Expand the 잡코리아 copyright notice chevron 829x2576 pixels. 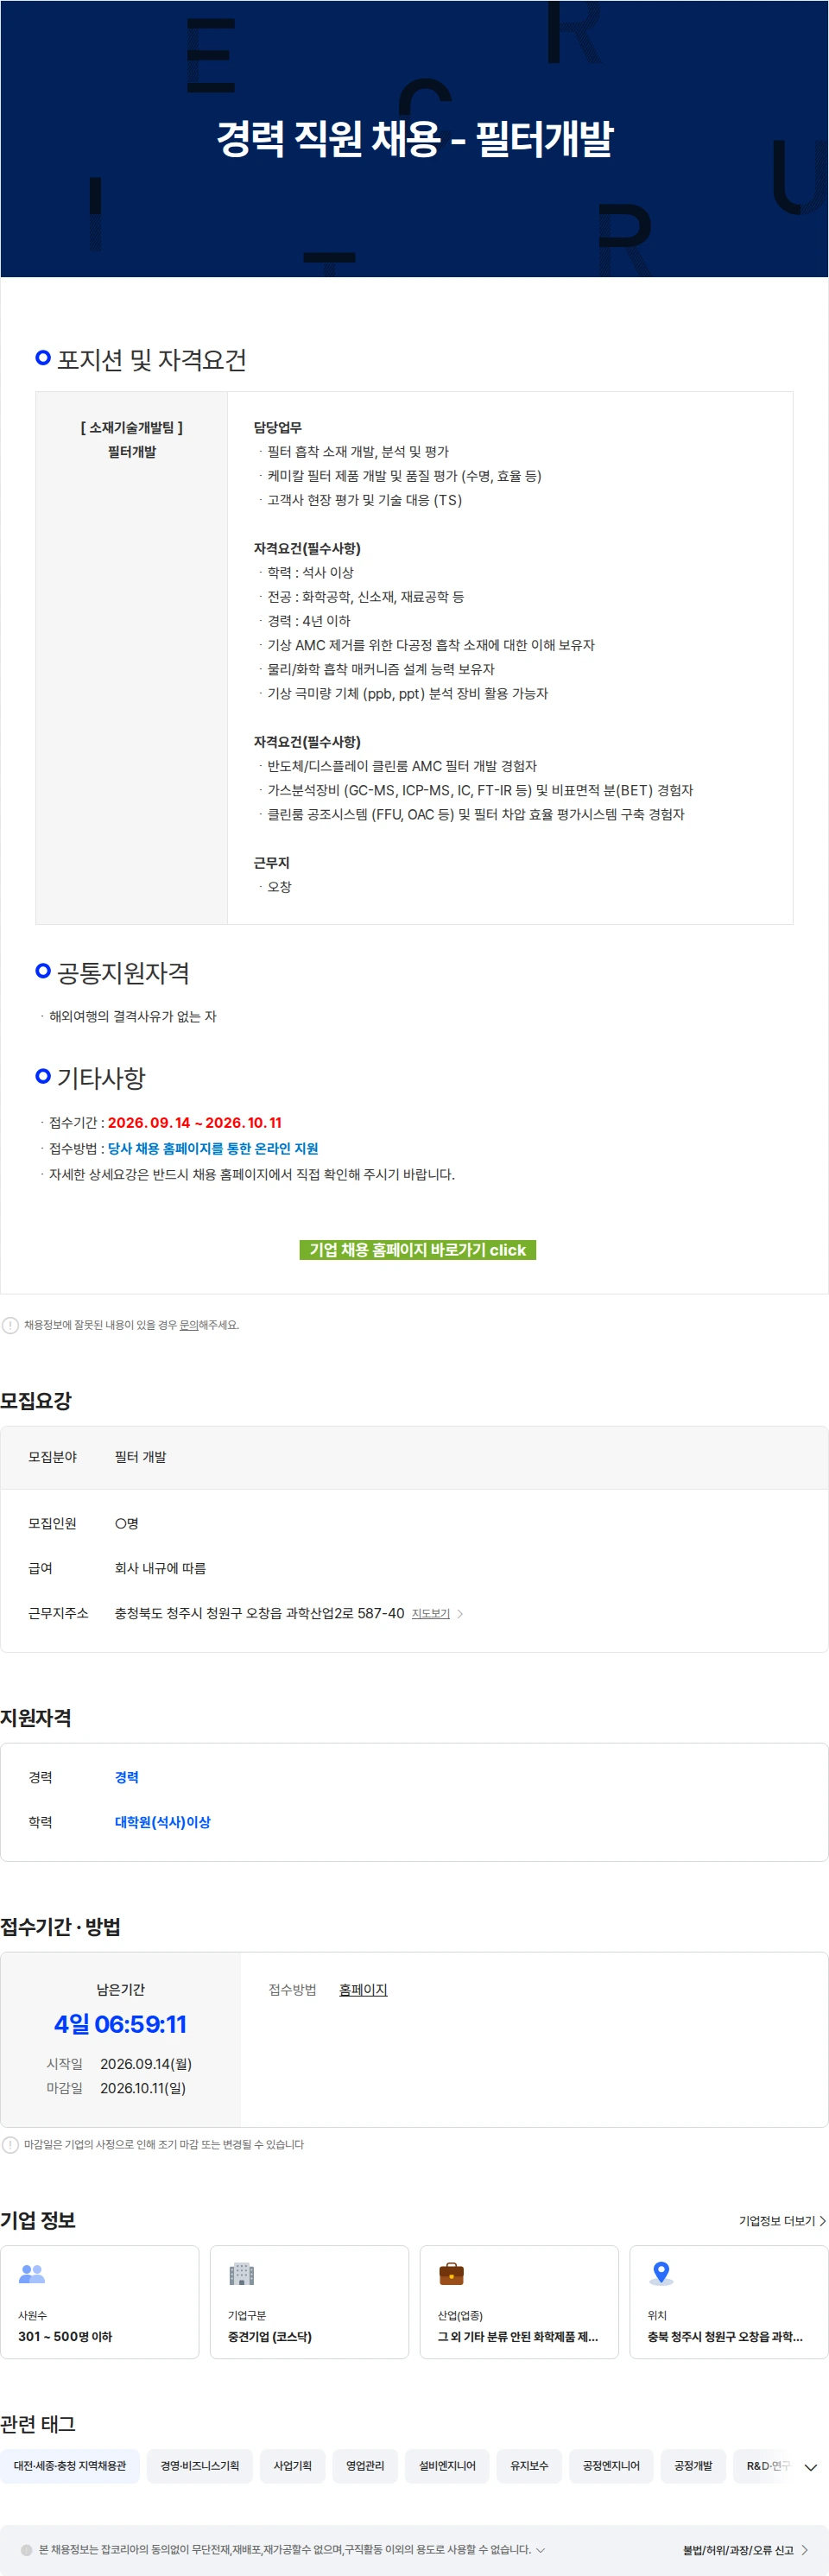(541, 2549)
